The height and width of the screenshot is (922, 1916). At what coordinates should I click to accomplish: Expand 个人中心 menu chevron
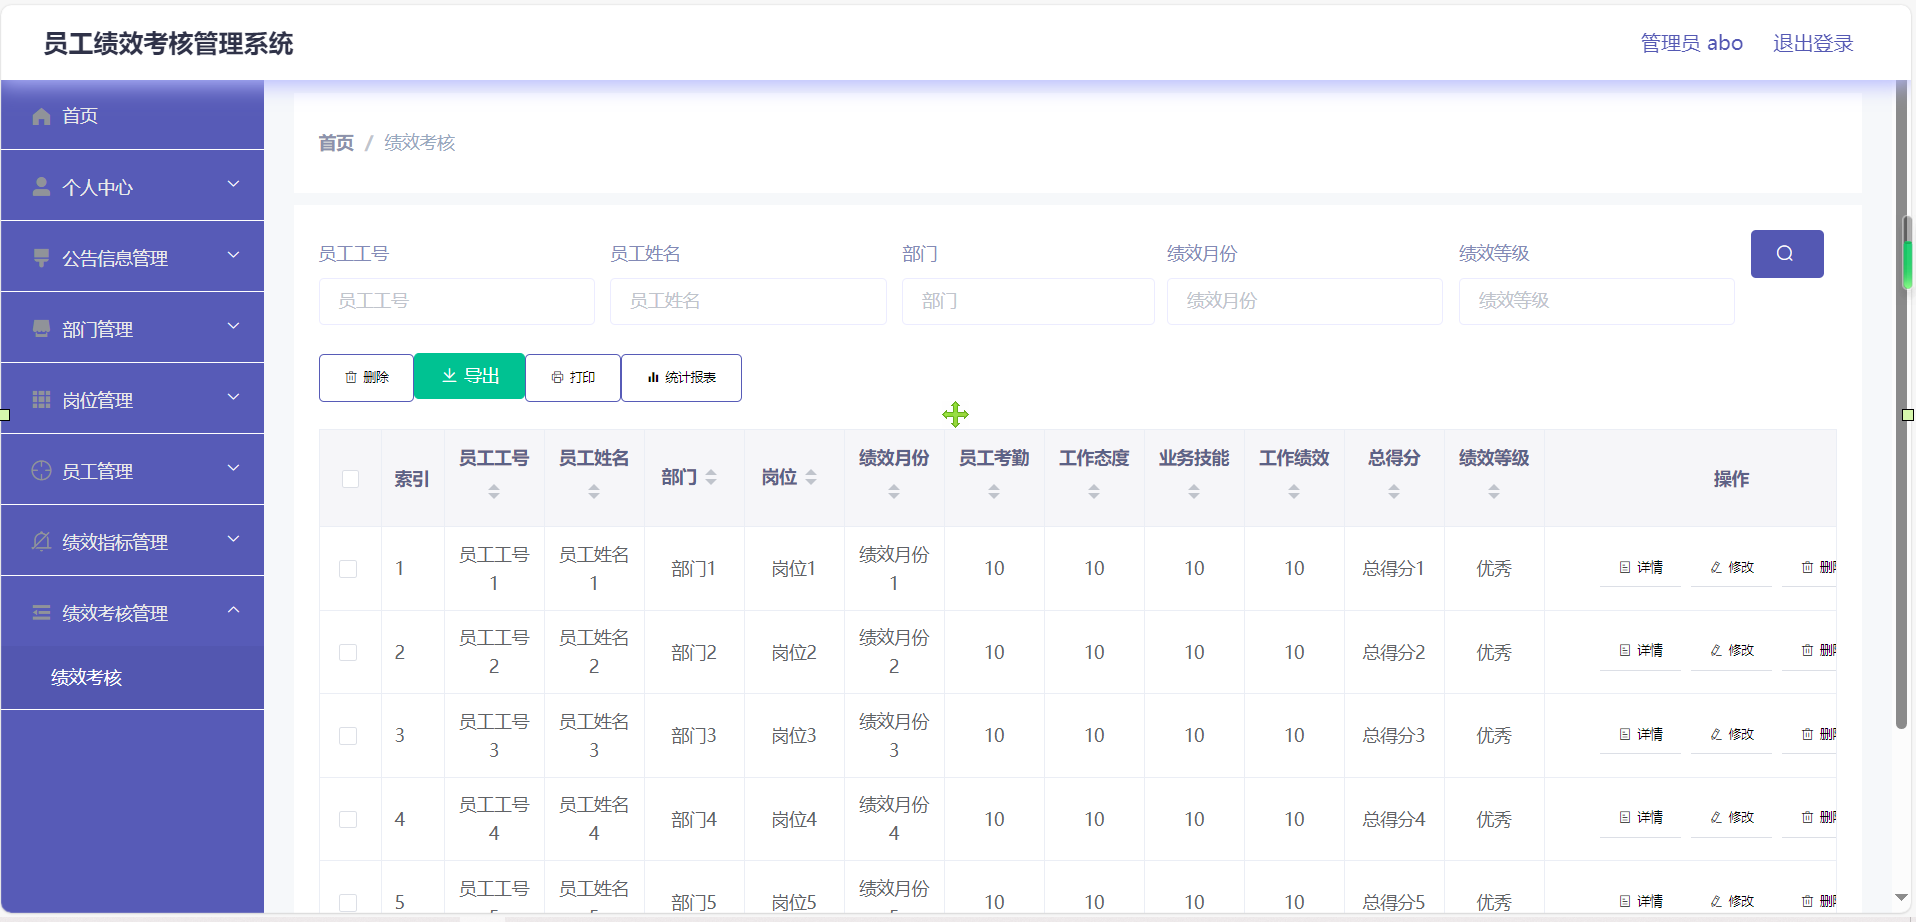pyautogui.click(x=233, y=184)
